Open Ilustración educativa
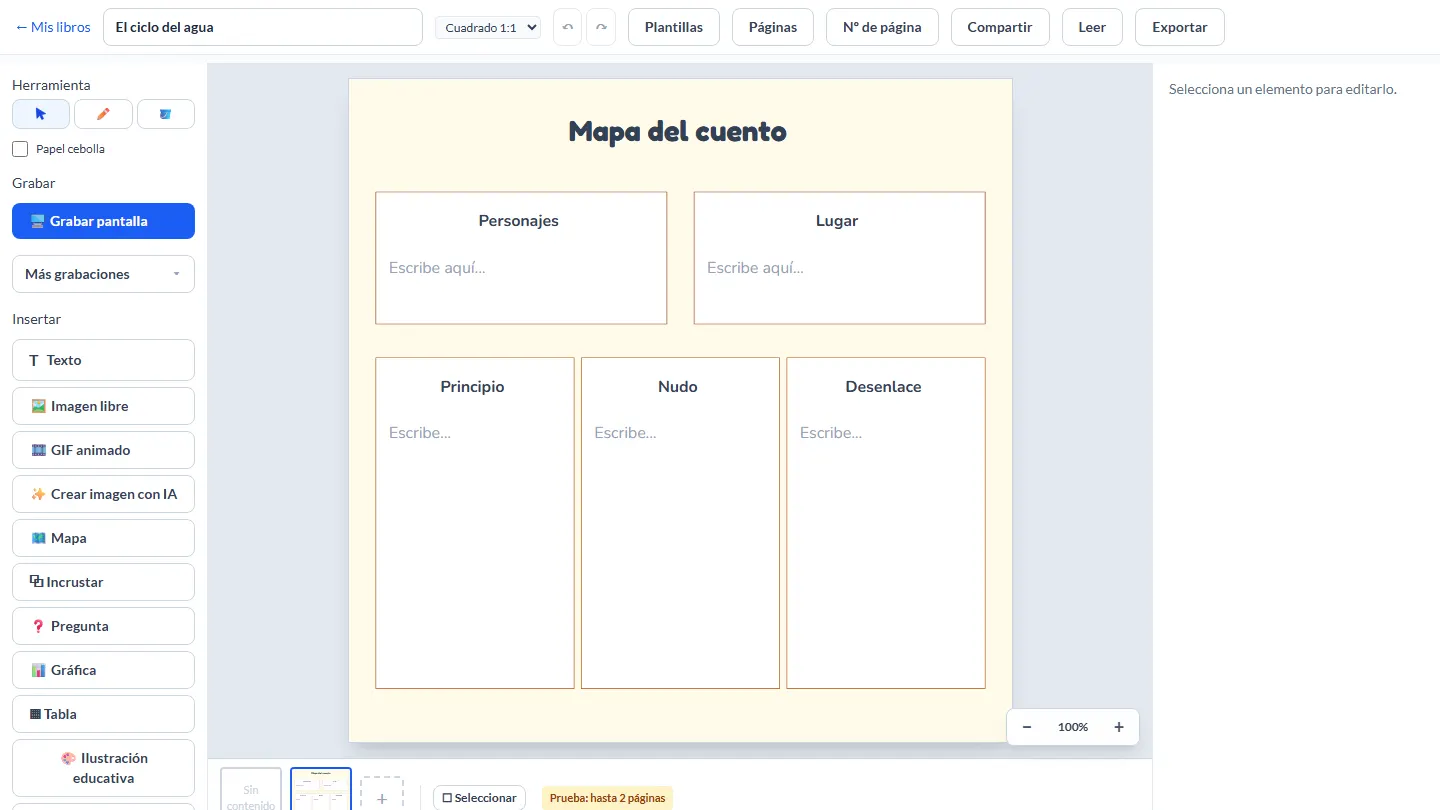 click(103, 768)
